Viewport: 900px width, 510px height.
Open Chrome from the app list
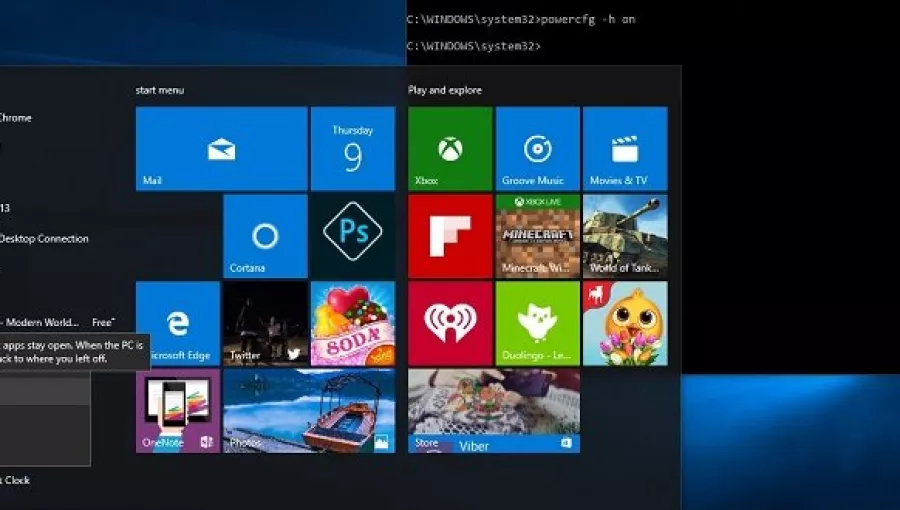15,118
